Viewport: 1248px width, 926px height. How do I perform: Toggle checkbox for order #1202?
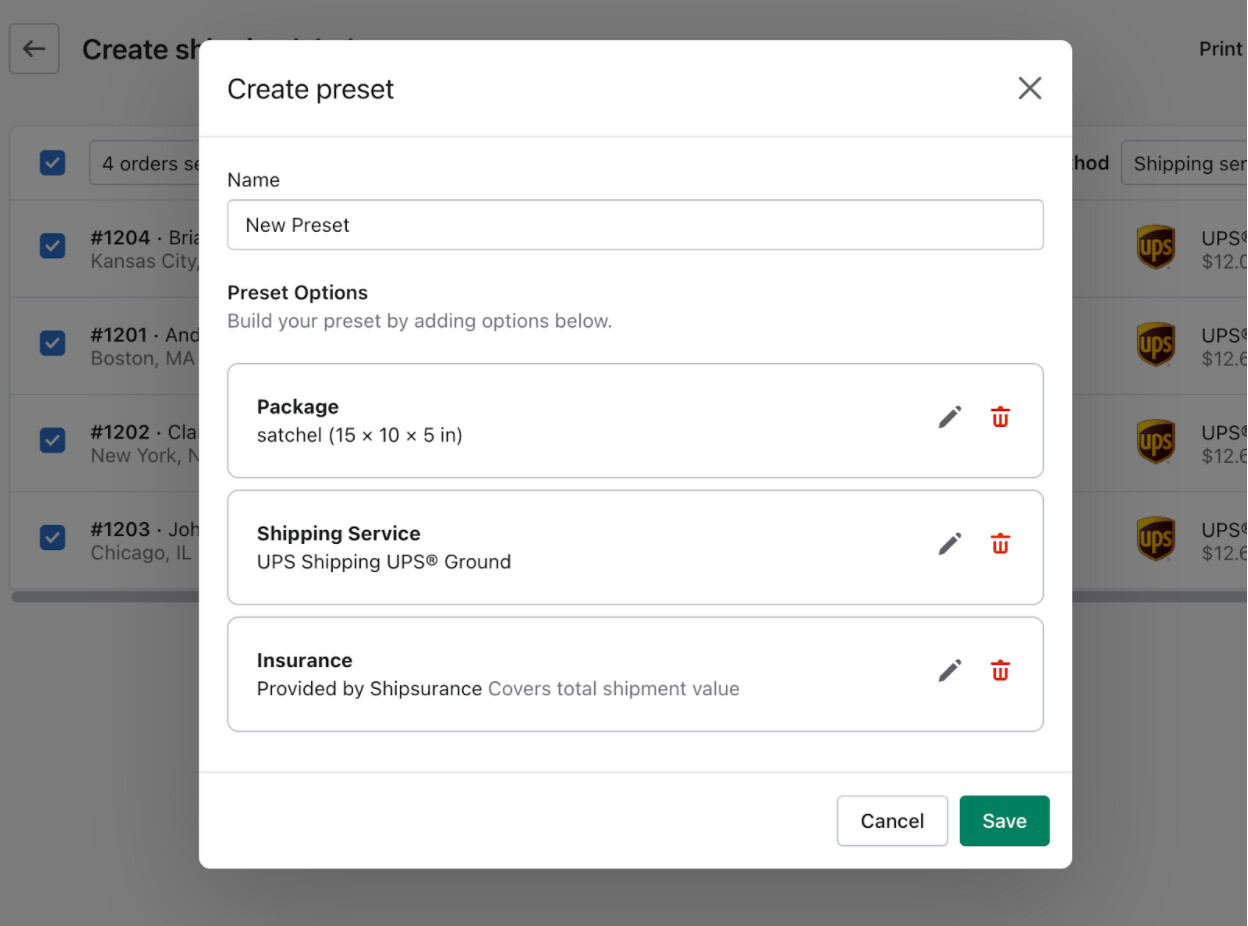(x=52, y=440)
